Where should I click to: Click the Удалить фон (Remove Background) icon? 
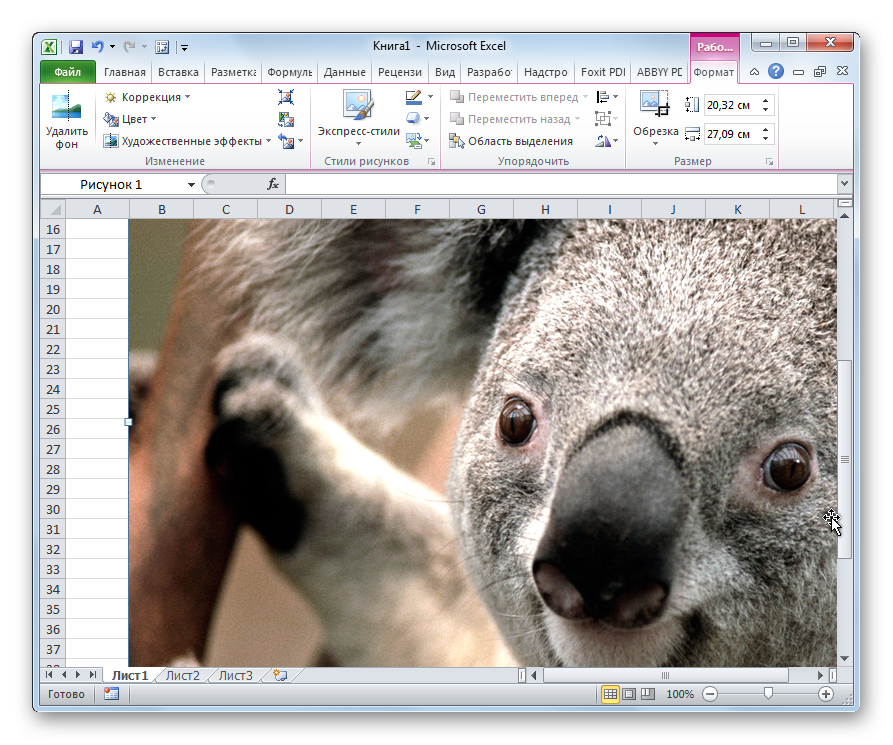(66, 106)
